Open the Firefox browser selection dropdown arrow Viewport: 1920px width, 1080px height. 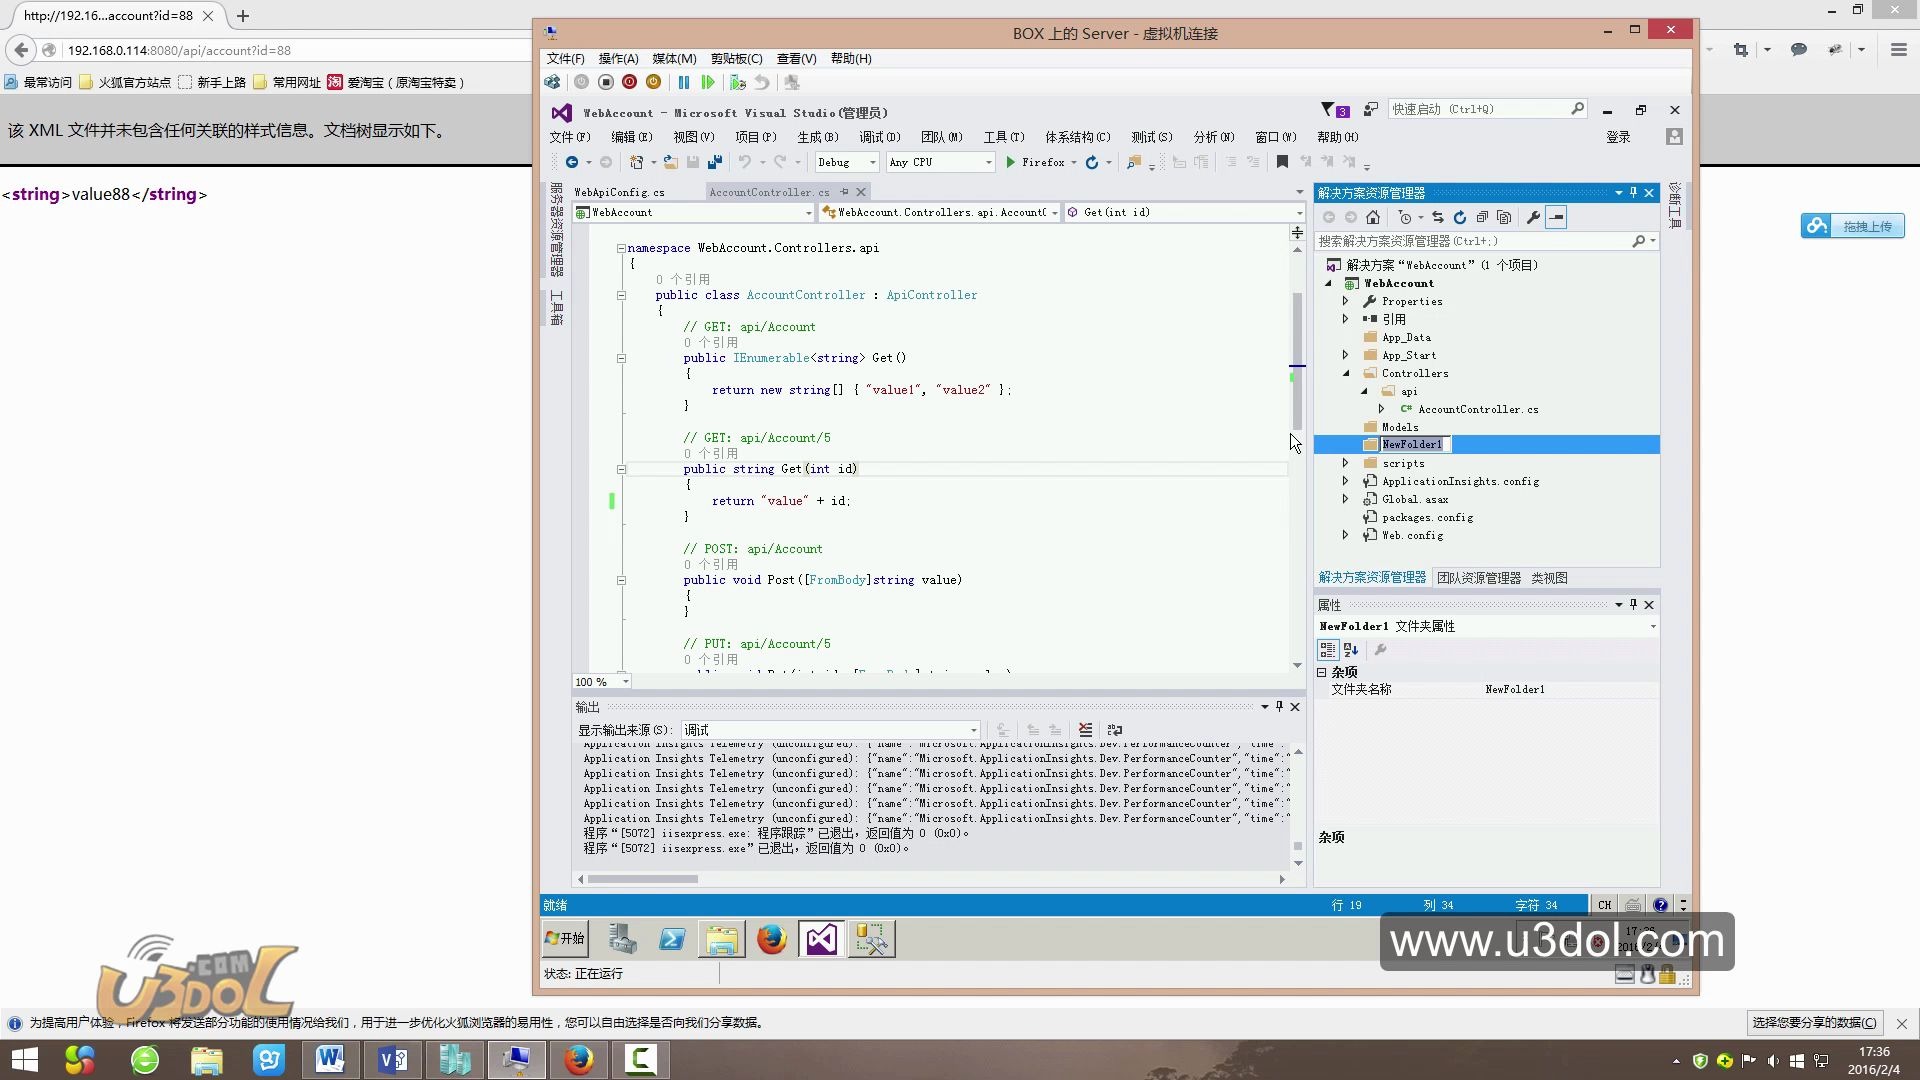click(x=1074, y=162)
